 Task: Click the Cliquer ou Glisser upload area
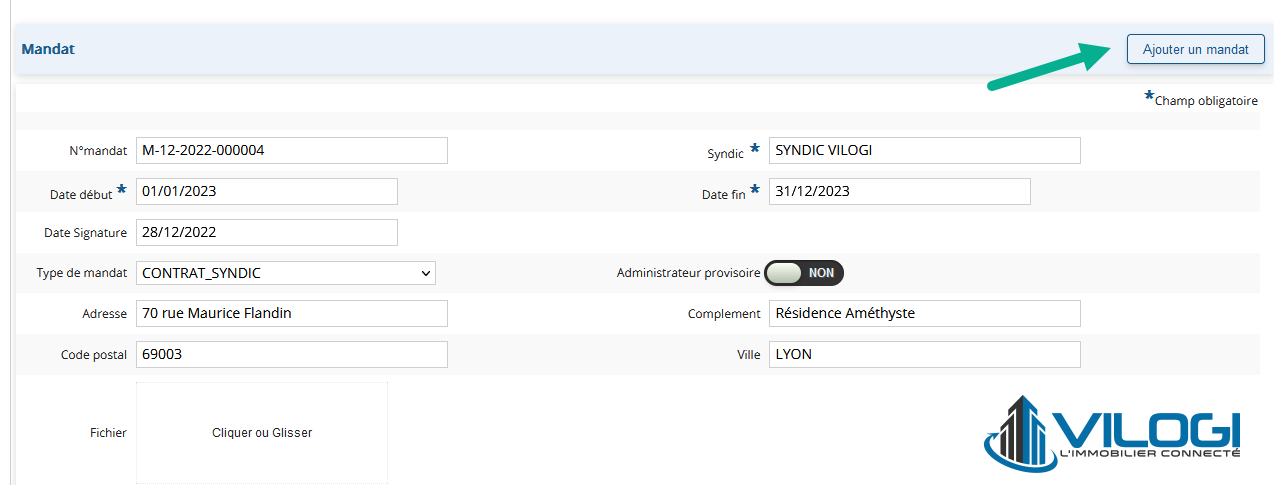click(262, 433)
